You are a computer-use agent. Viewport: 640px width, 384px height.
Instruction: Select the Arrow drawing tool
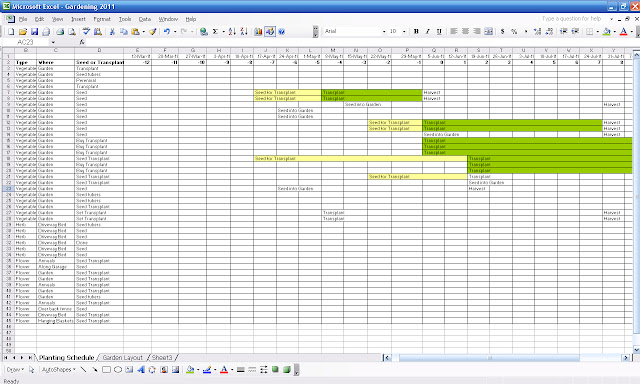[x=95, y=370]
